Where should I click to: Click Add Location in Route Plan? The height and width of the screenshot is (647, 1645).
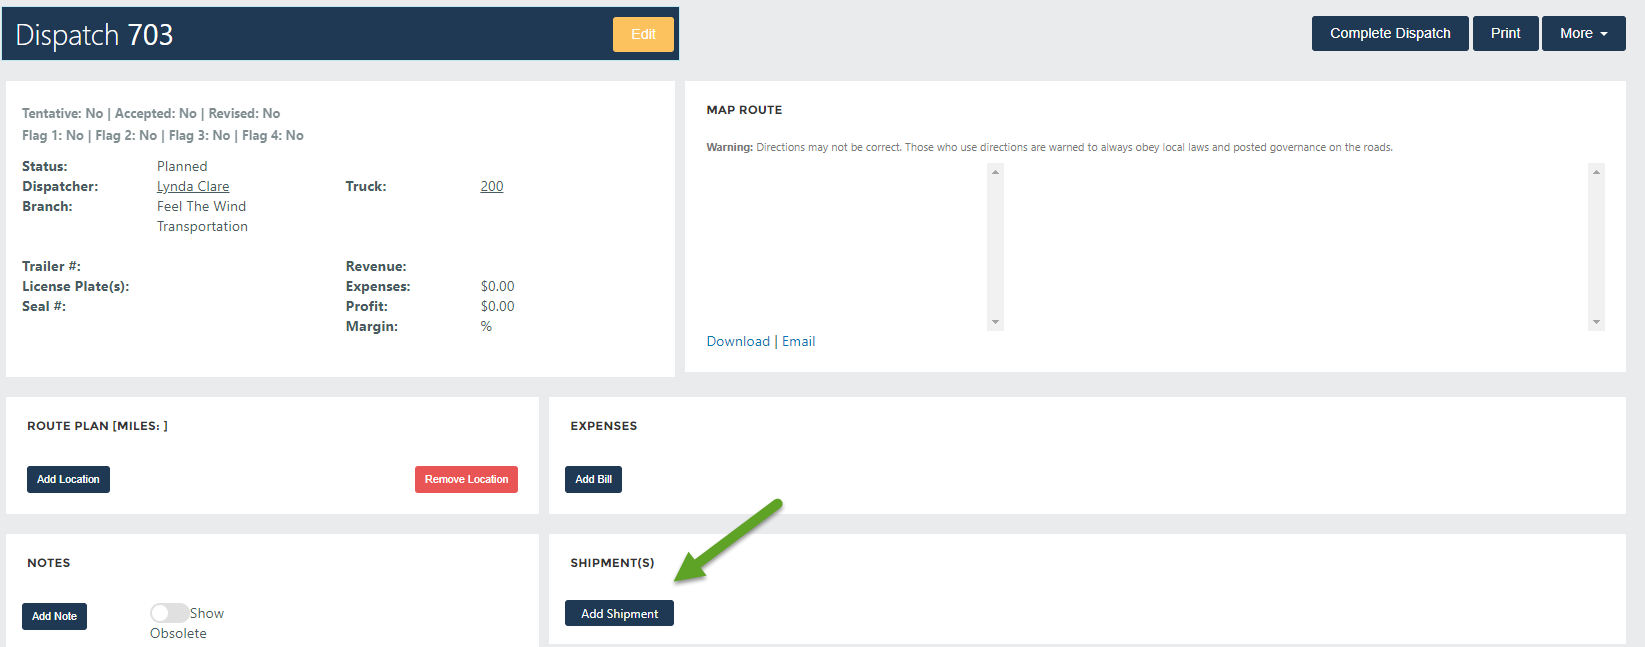click(x=68, y=479)
